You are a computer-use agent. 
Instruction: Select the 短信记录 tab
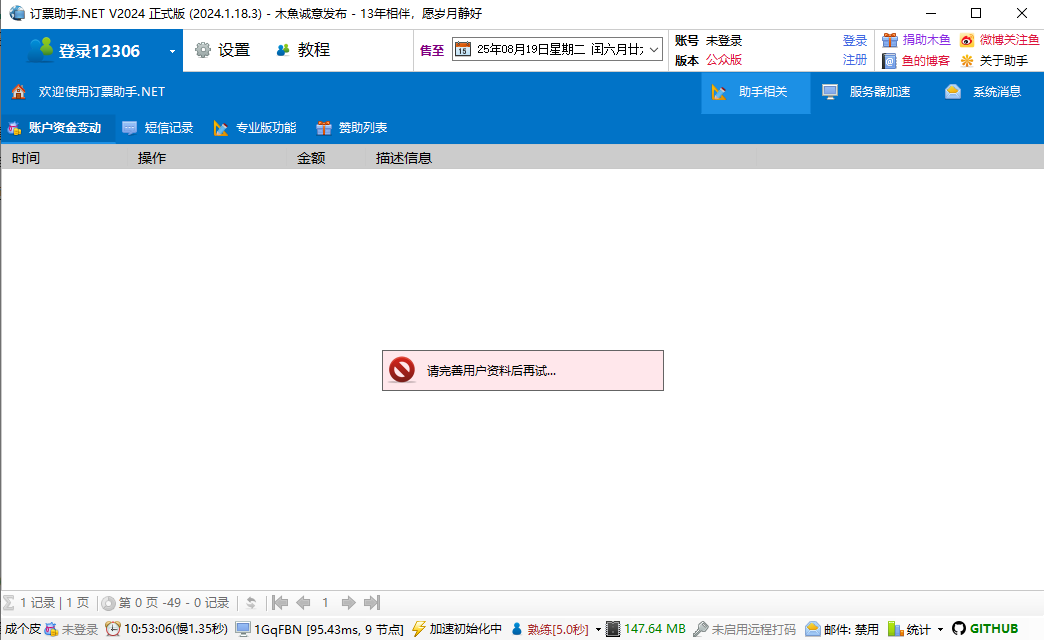pos(158,128)
